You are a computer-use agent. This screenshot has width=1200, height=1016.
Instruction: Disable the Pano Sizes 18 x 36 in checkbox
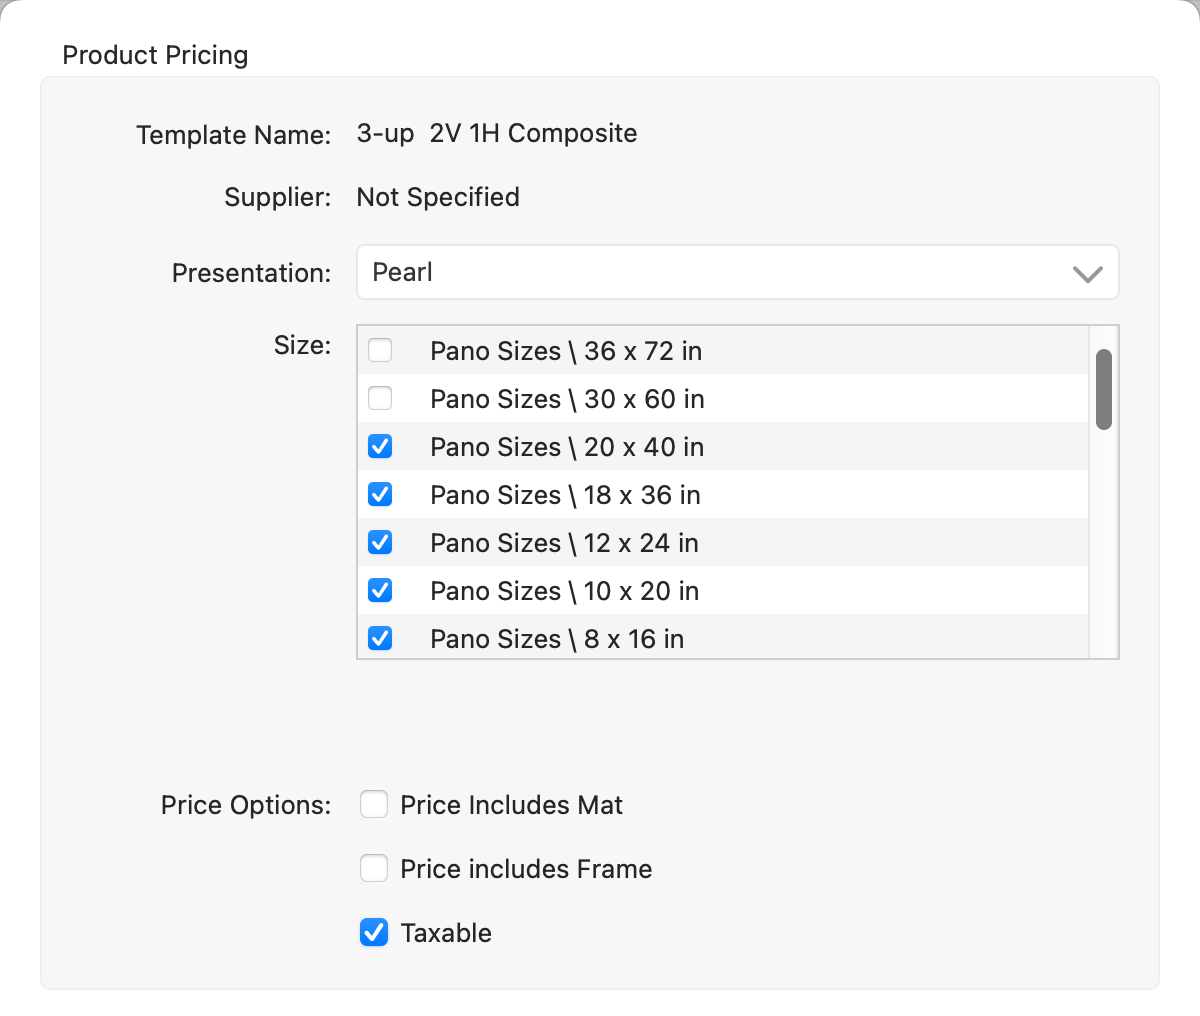(x=380, y=495)
